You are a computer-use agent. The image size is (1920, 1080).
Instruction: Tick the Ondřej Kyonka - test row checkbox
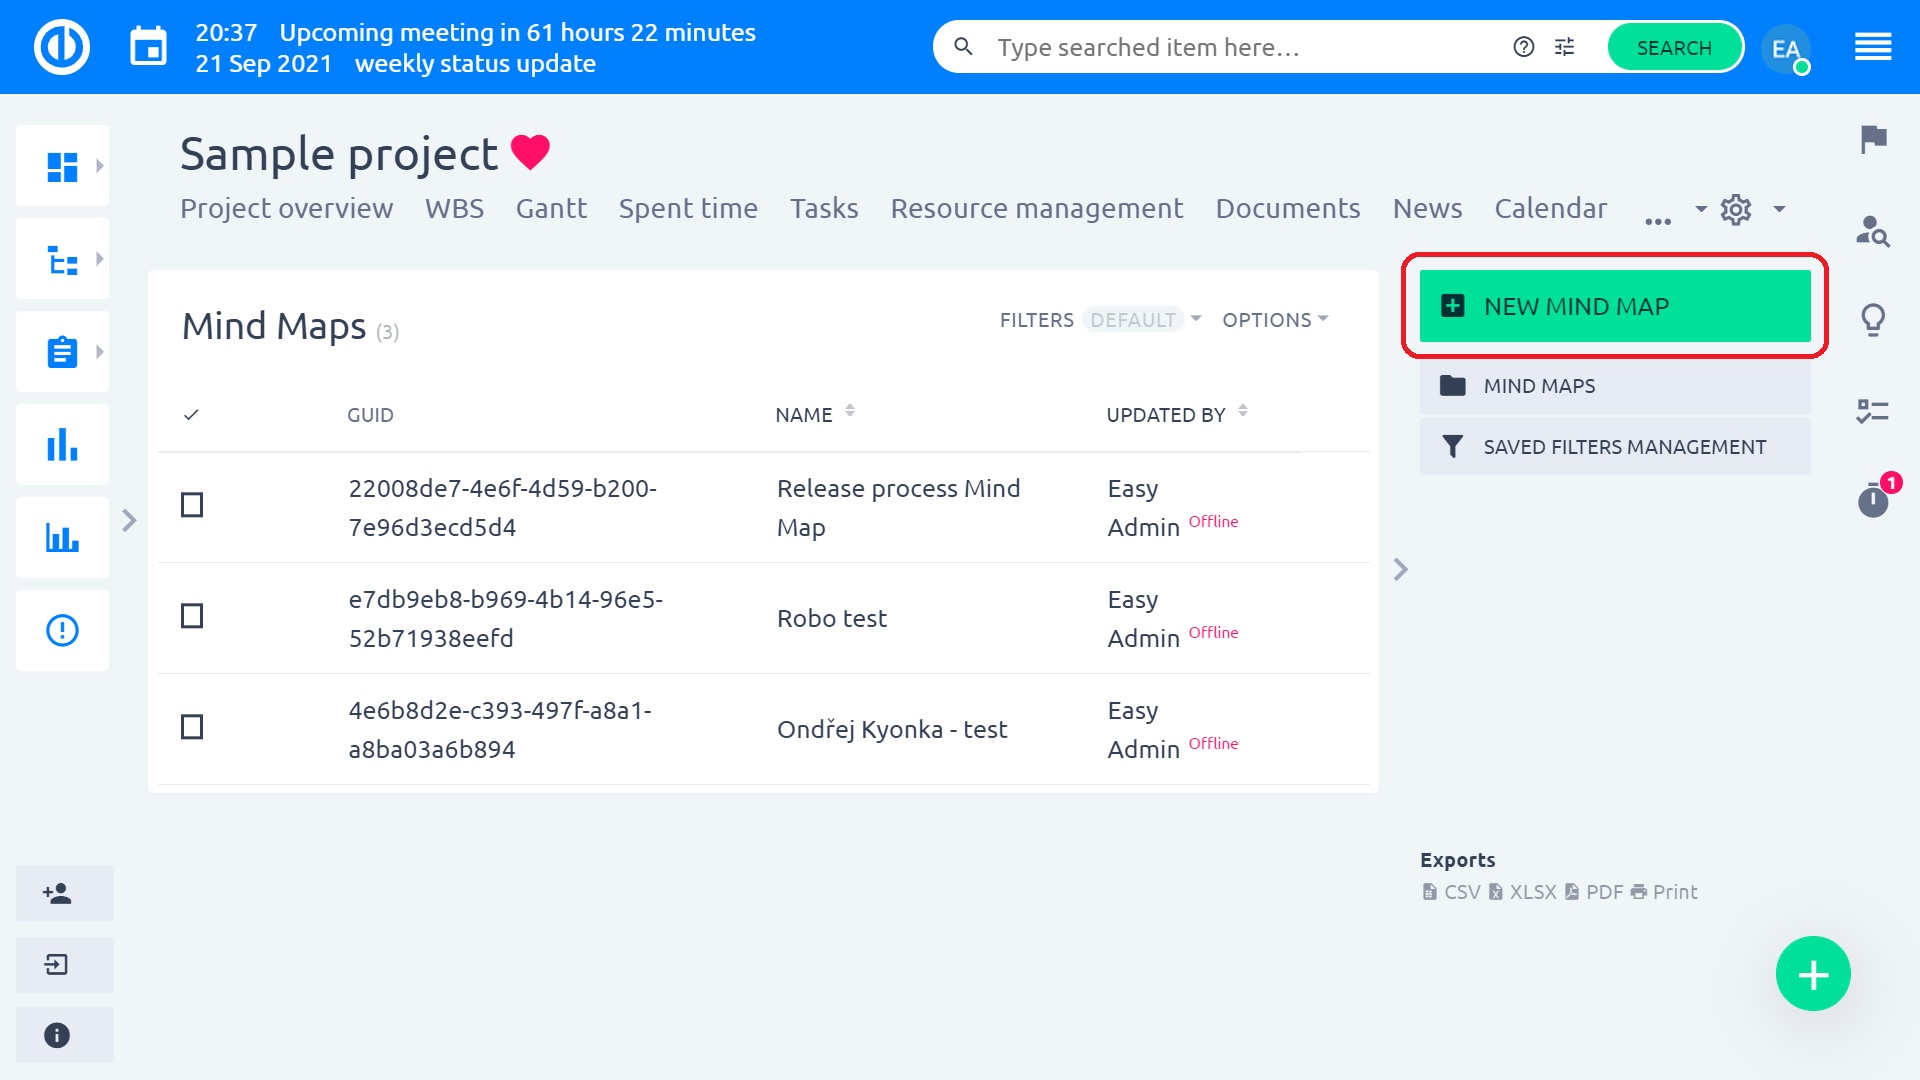[x=191, y=728]
